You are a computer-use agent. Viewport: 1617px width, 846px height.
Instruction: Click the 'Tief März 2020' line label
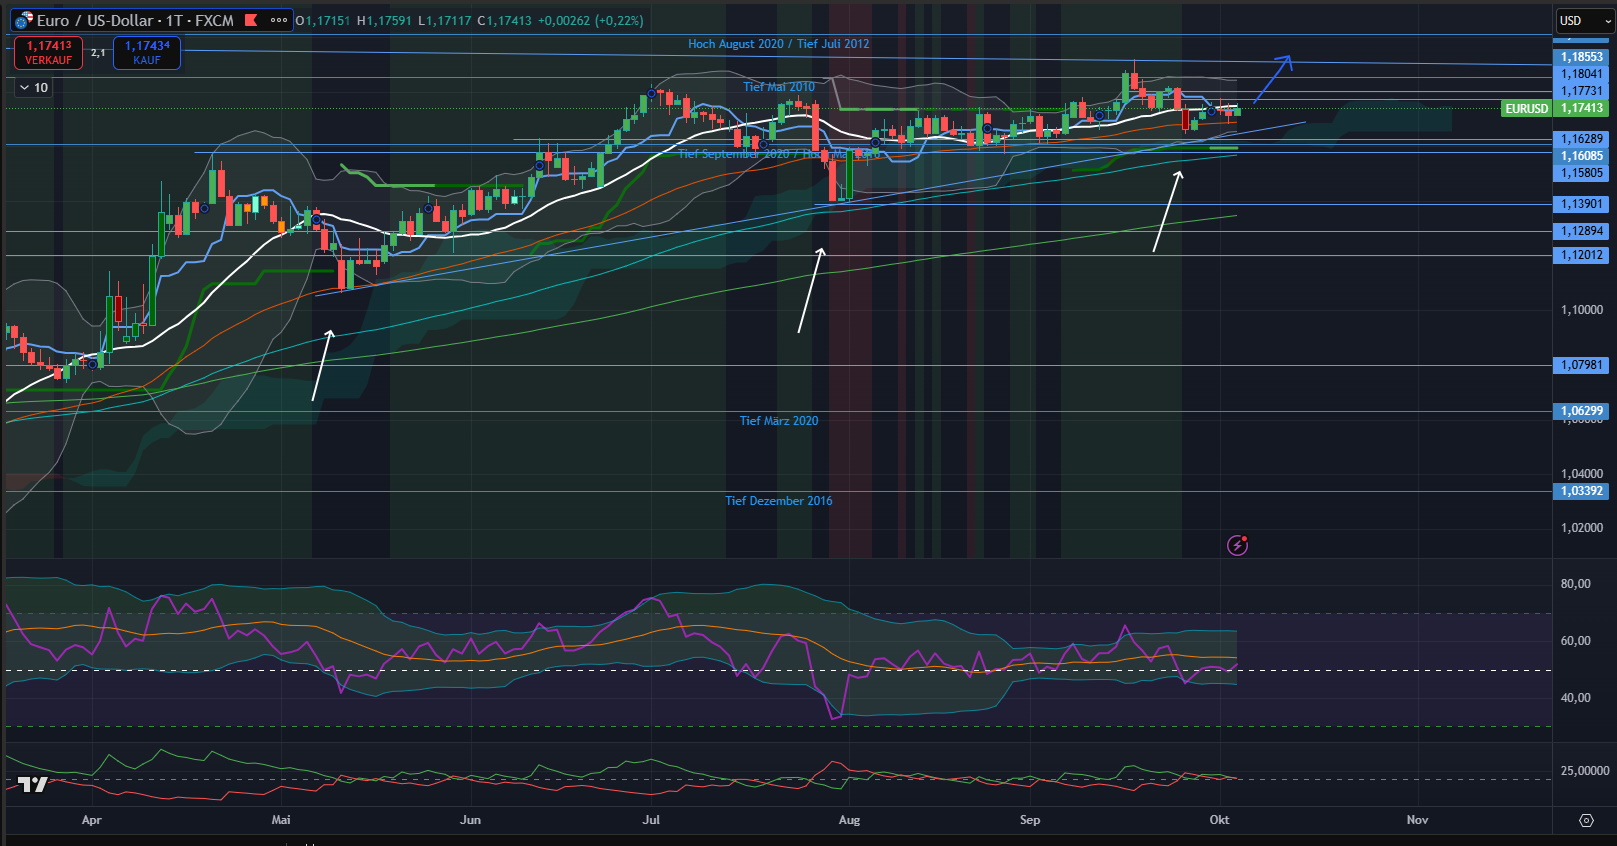778,421
